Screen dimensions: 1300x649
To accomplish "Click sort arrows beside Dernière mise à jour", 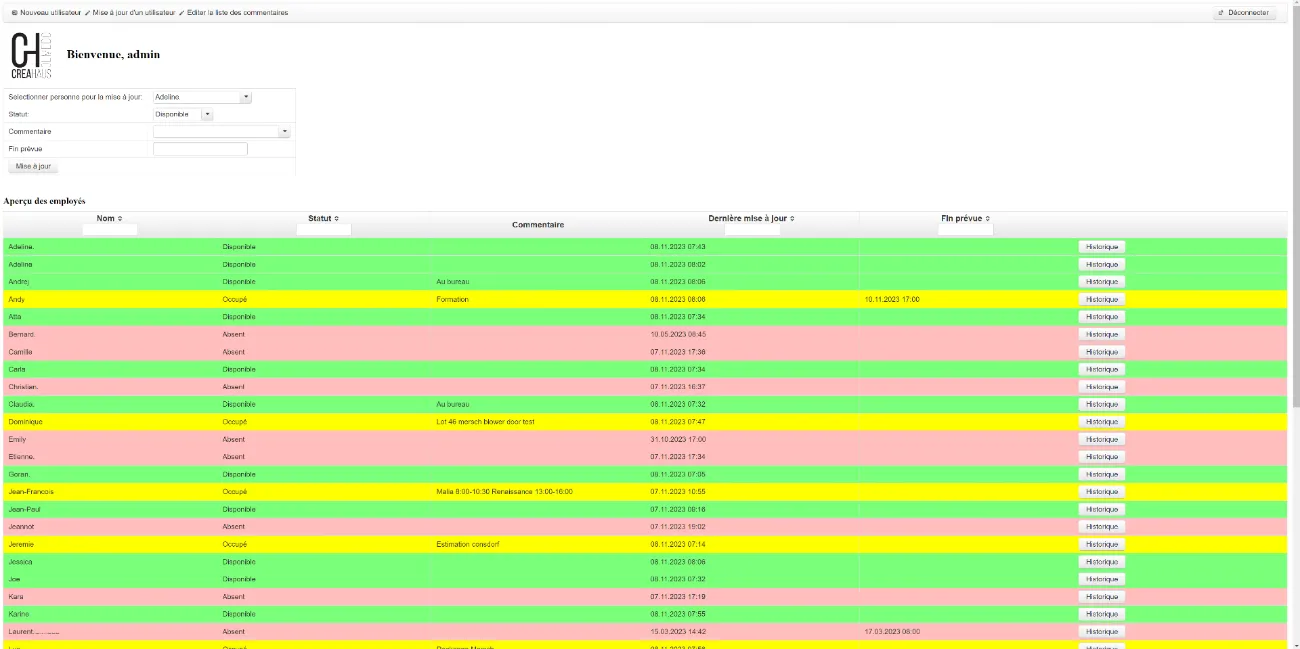I will click(792, 218).
